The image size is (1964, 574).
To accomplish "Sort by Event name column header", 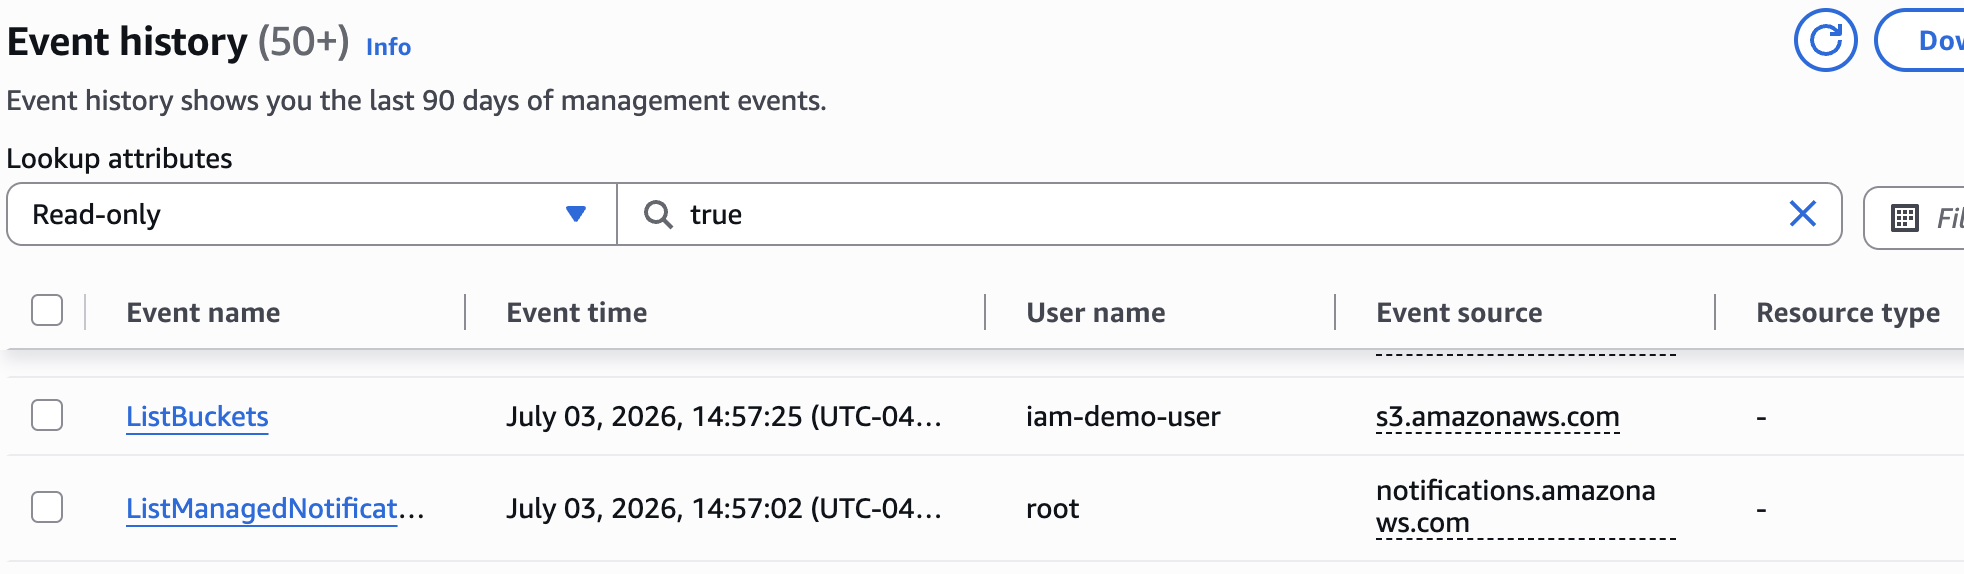I will (203, 313).
